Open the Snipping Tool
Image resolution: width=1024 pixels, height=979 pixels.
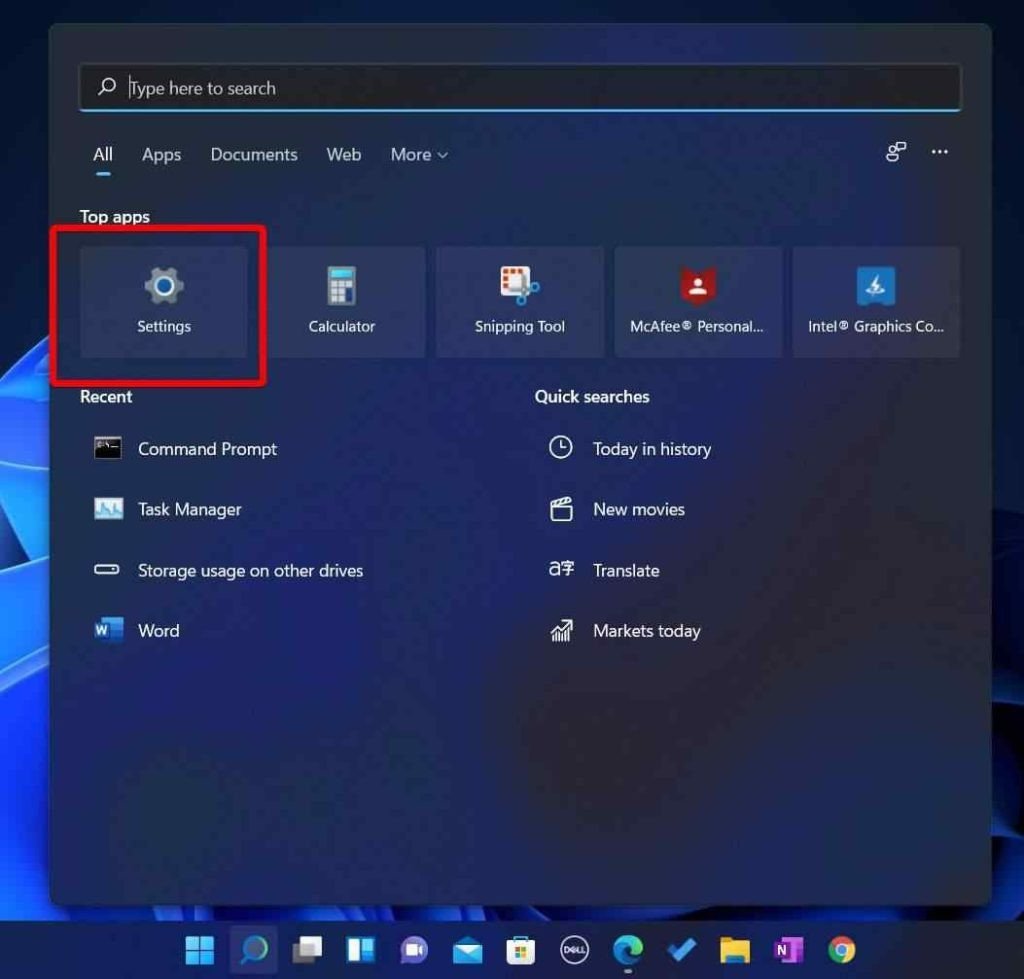(x=519, y=300)
